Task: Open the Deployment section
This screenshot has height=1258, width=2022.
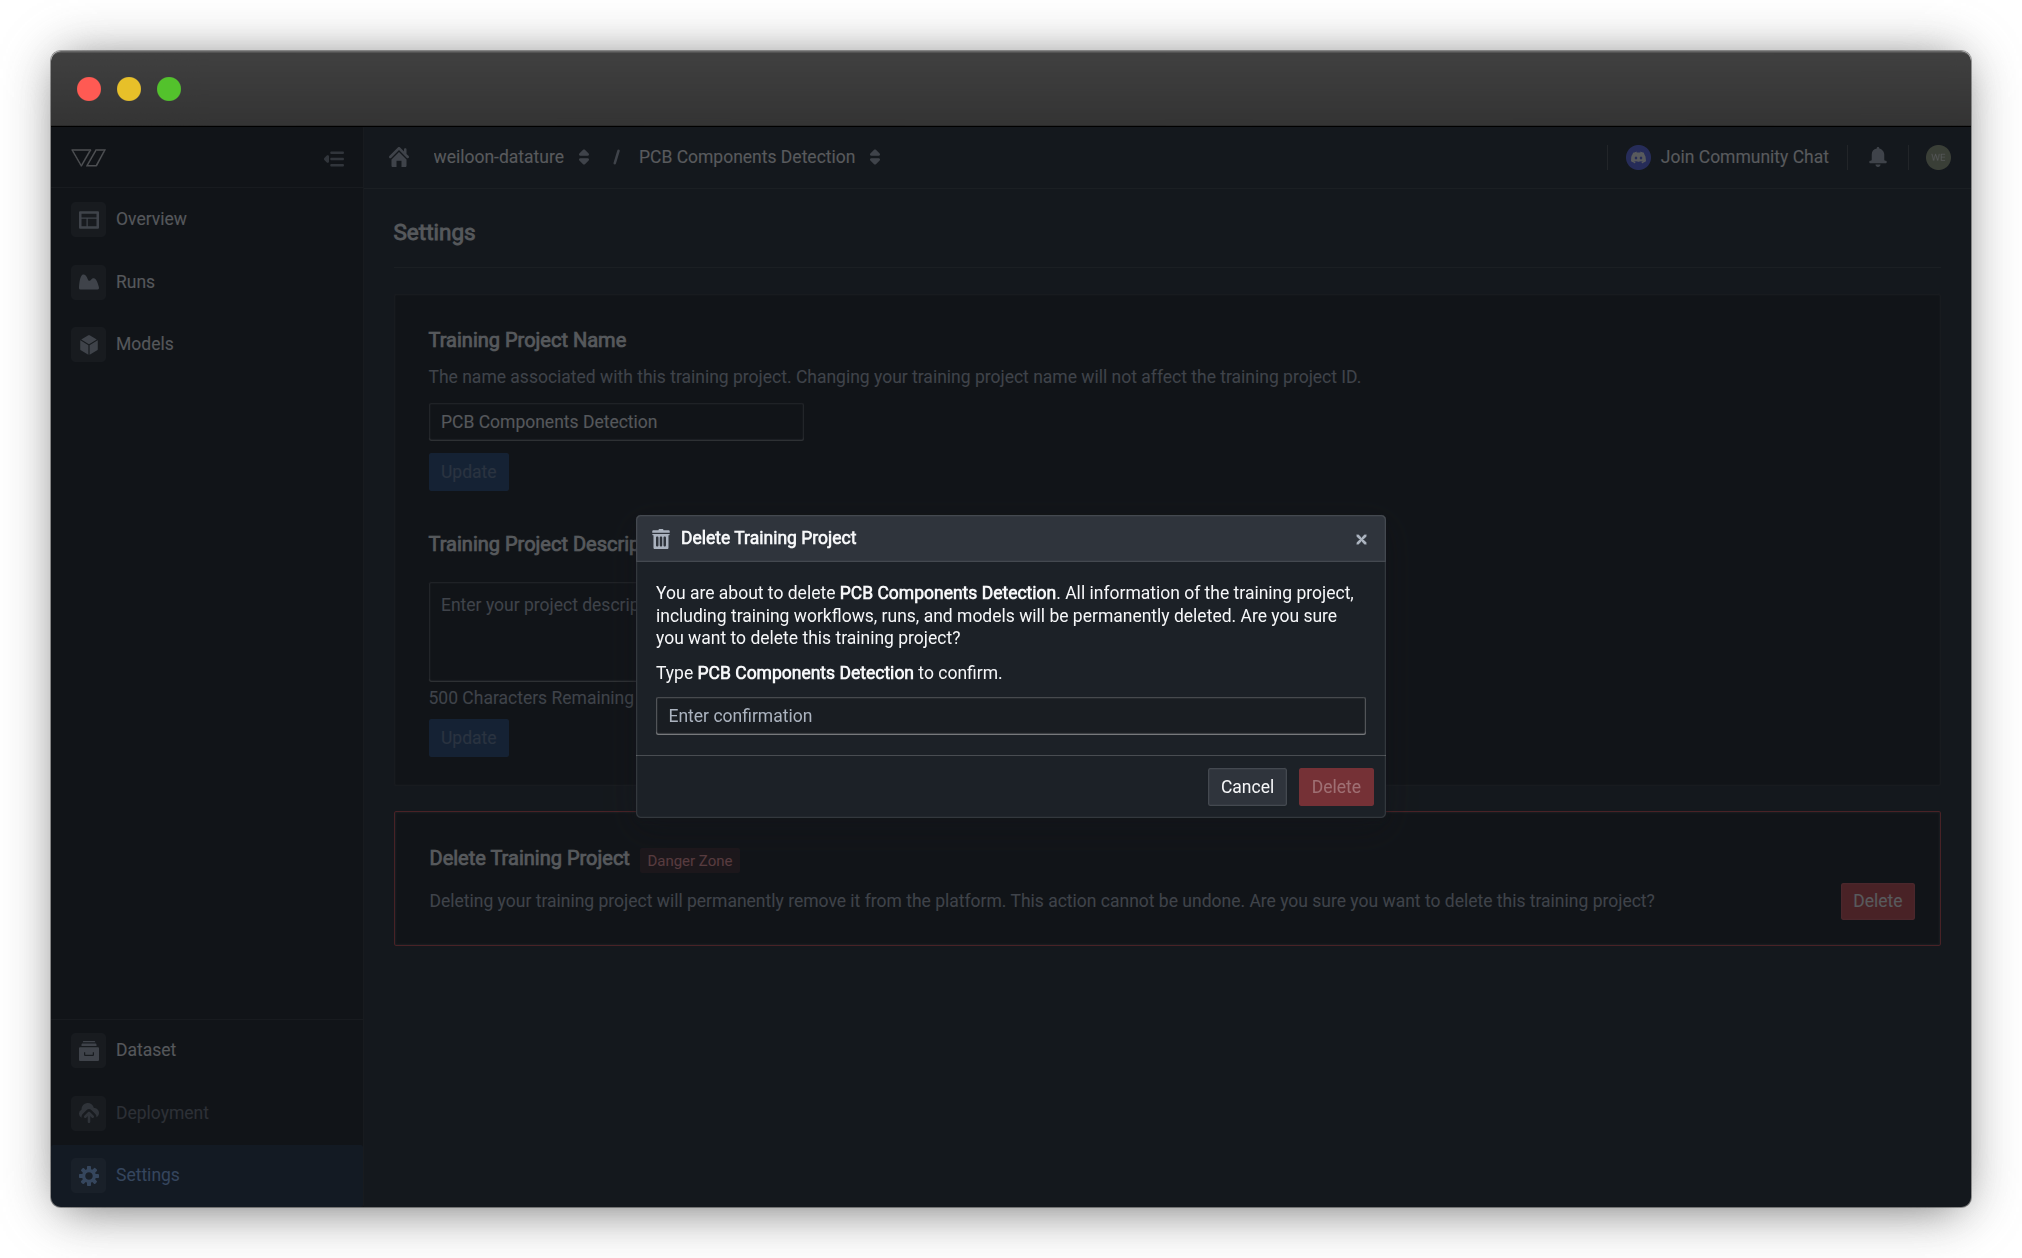Action: tap(161, 1113)
